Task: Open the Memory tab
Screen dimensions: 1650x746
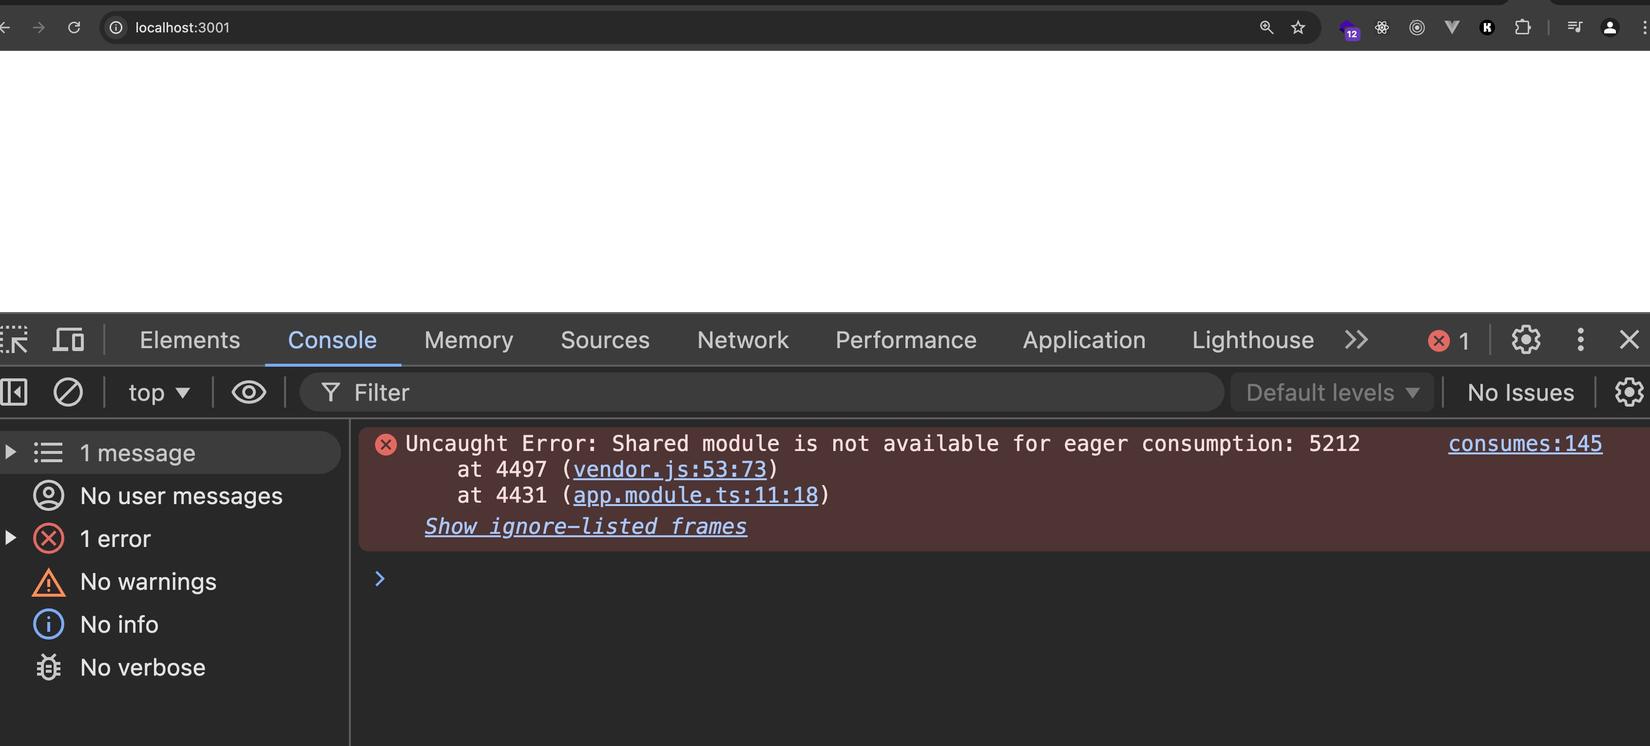Action: pos(468,340)
